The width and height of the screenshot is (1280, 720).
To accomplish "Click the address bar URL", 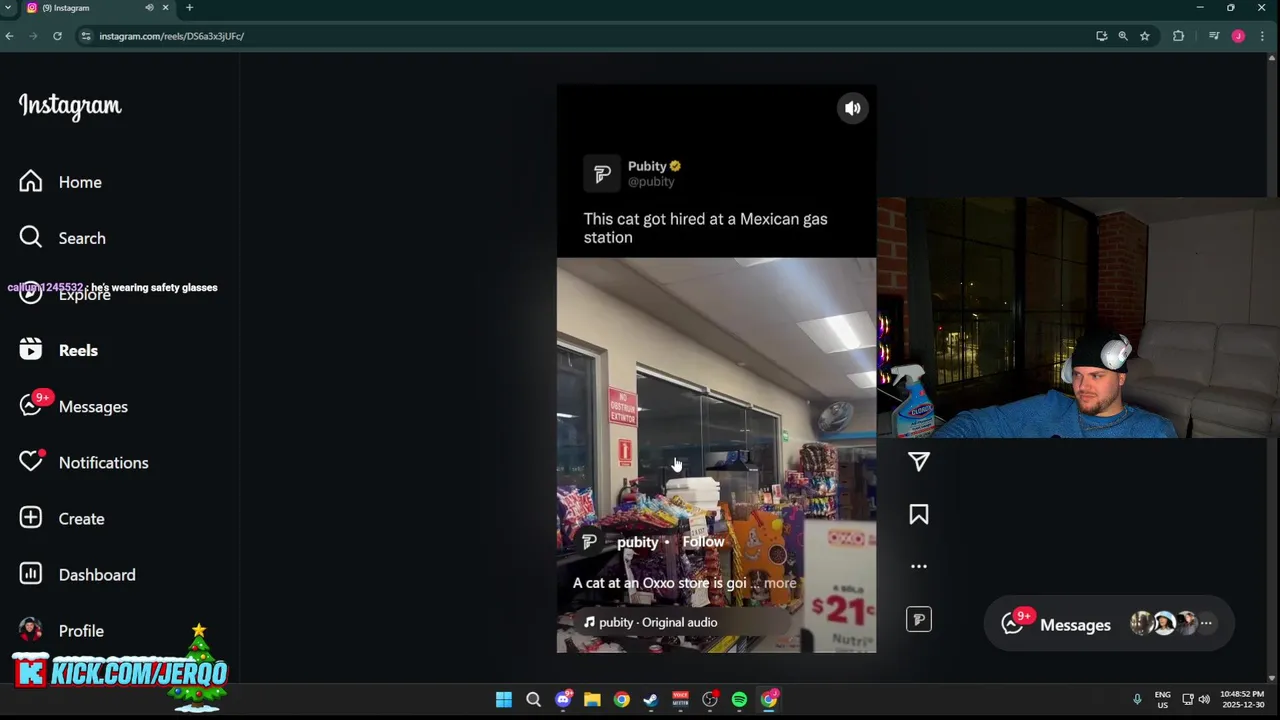I will click(x=171, y=36).
